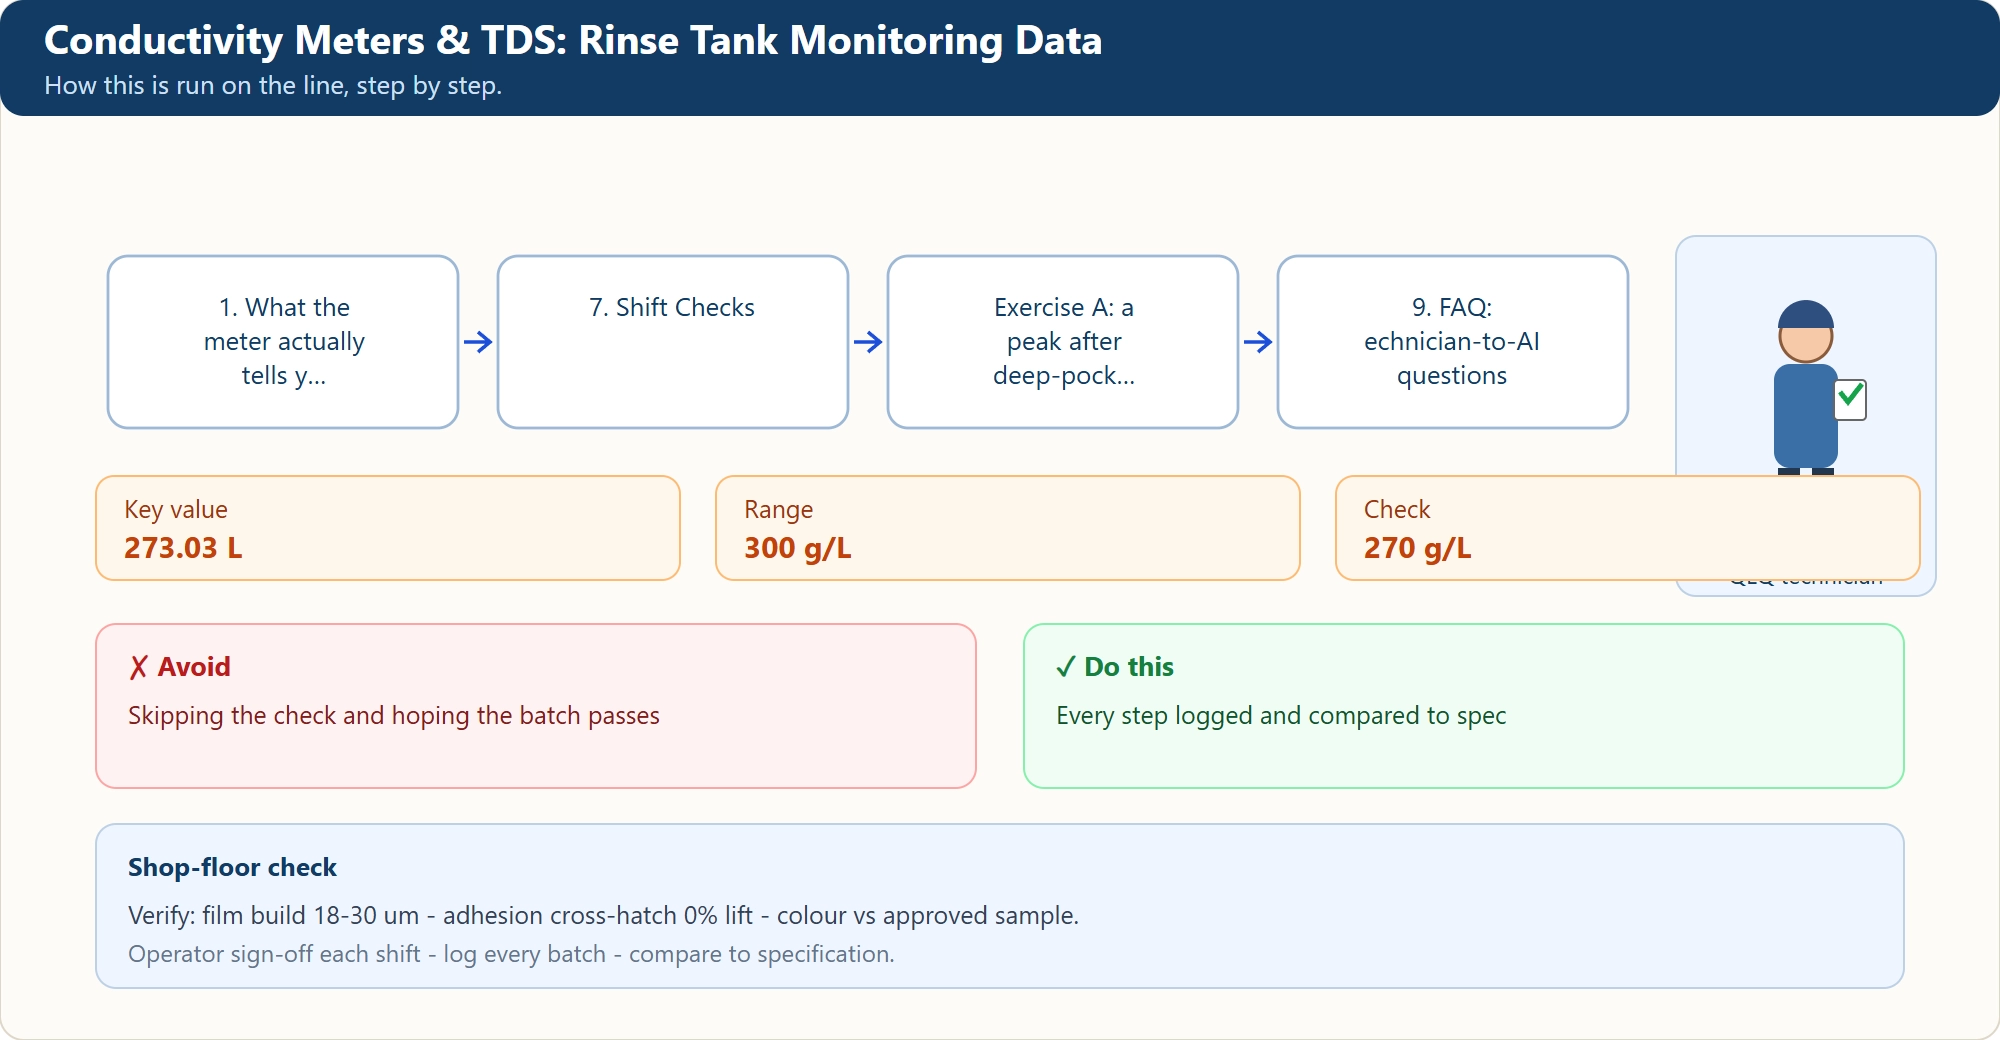This screenshot has width=2000, height=1040.
Task: Click the value '273.03 L'
Action: click(x=183, y=548)
